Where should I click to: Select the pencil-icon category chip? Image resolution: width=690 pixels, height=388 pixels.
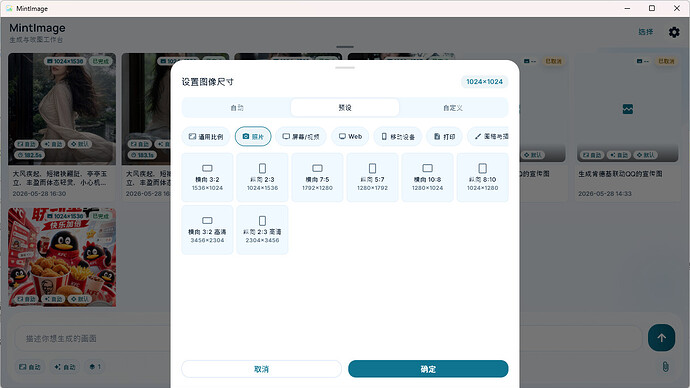488,137
